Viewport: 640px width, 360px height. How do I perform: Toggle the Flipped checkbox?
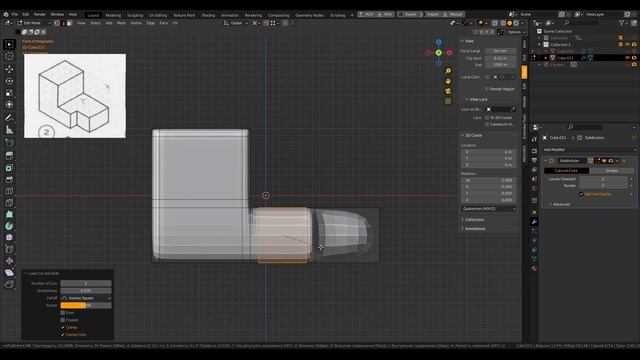[x=62, y=320]
